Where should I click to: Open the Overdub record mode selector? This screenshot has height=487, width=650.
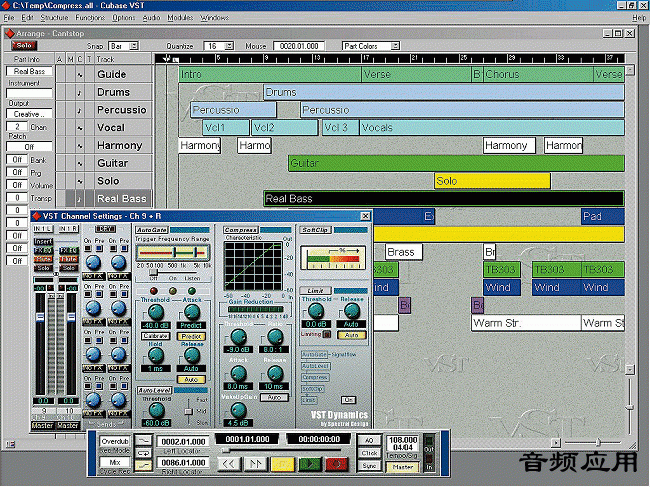114,441
